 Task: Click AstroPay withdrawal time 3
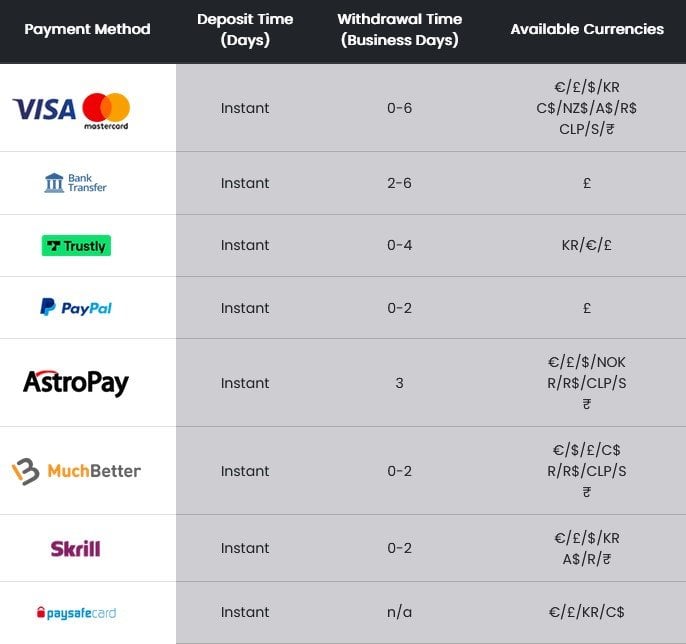tap(399, 383)
